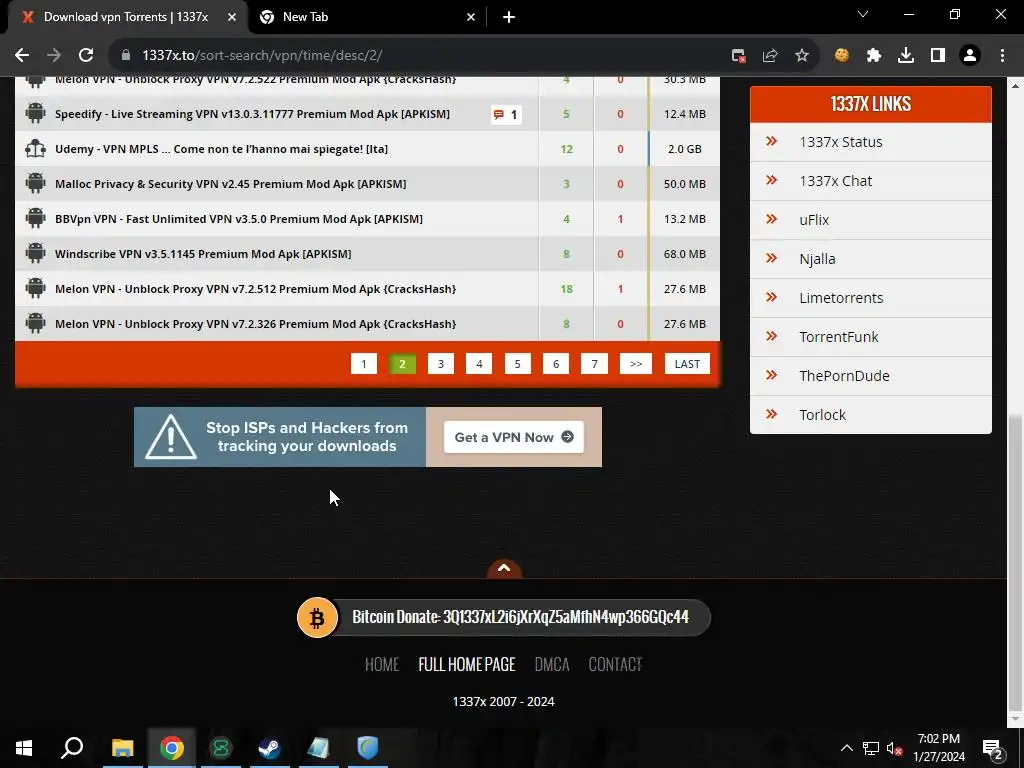Open 1337x Status link
Image resolution: width=1024 pixels, height=768 pixels.
pos(840,142)
